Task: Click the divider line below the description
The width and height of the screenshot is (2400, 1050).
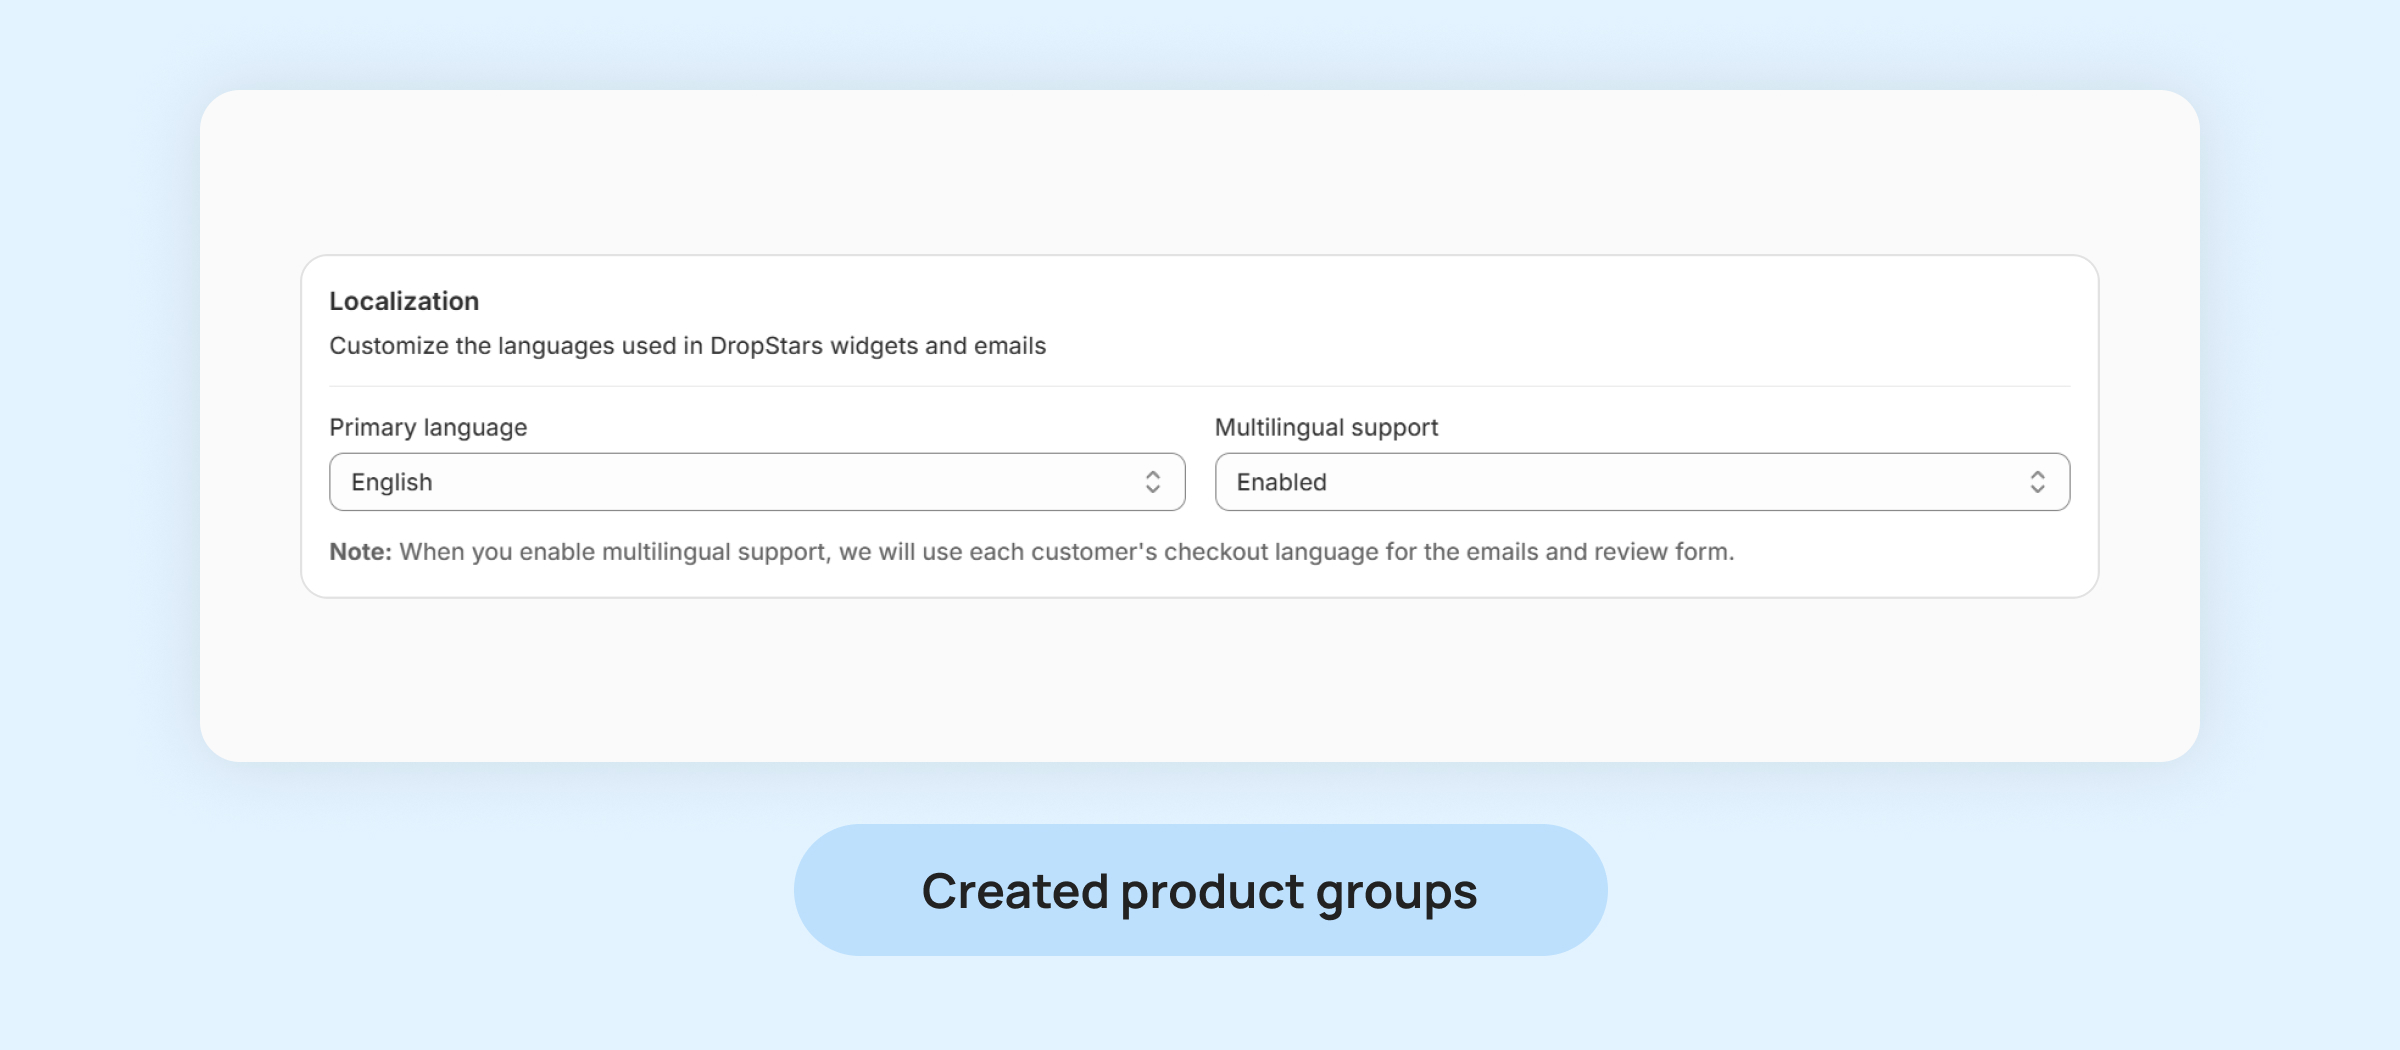Action: (x=1199, y=386)
